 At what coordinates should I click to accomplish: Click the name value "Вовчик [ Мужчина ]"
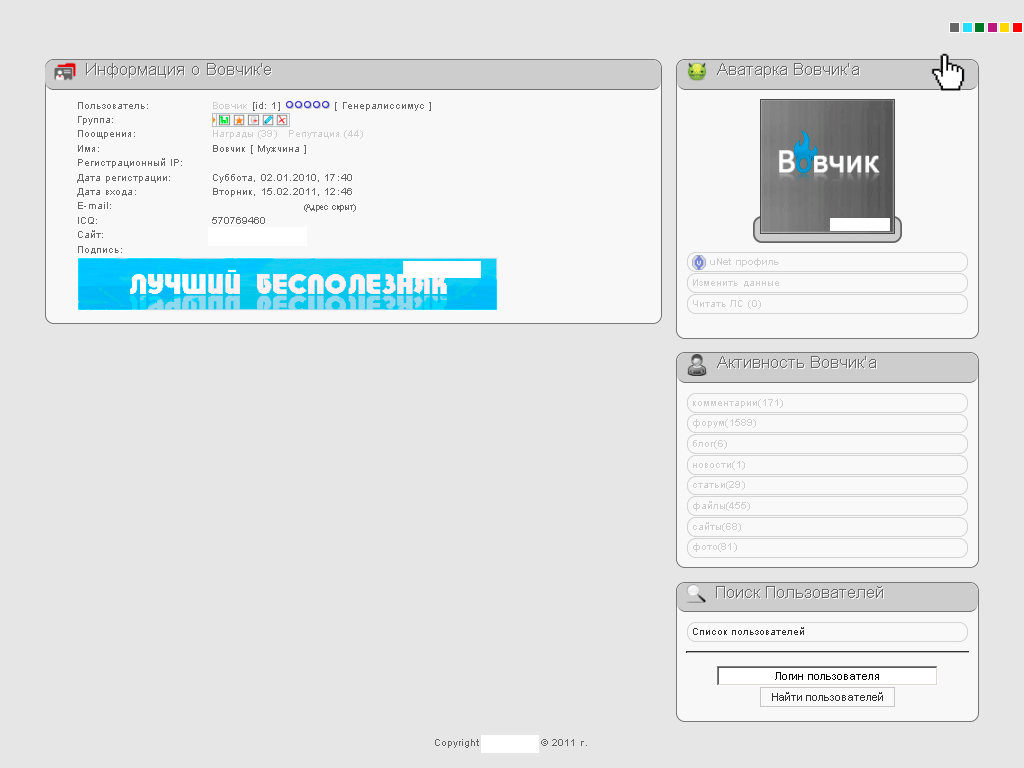click(x=259, y=149)
